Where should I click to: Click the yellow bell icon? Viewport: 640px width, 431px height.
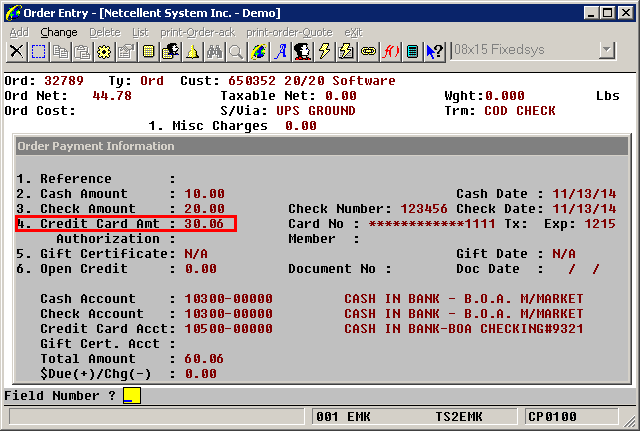pyautogui.click(x=193, y=52)
